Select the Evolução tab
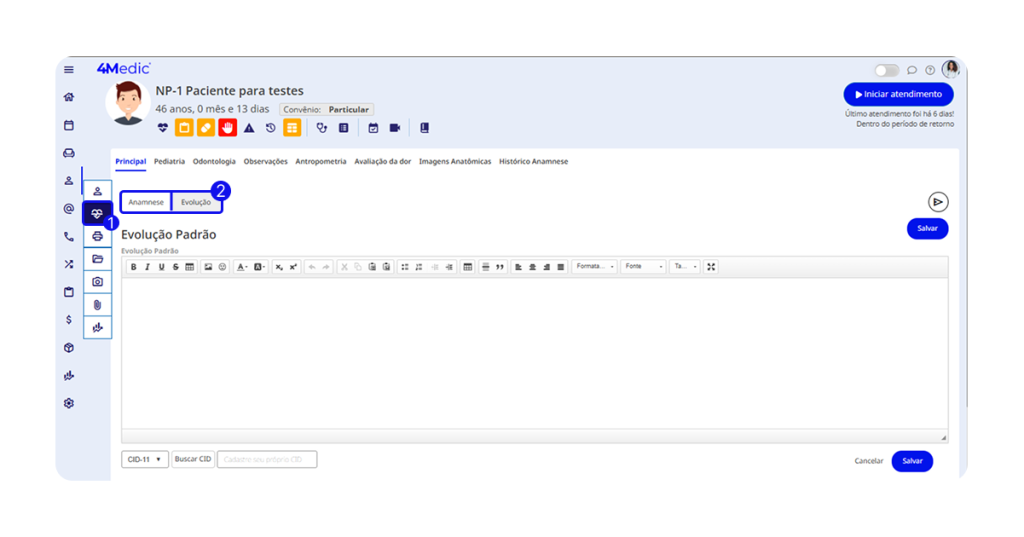 point(196,202)
